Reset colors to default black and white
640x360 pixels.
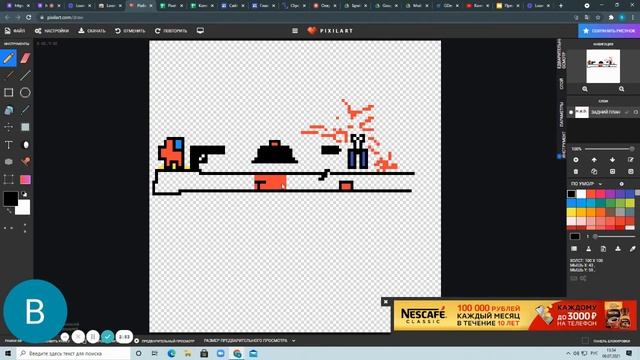[x=24, y=194]
